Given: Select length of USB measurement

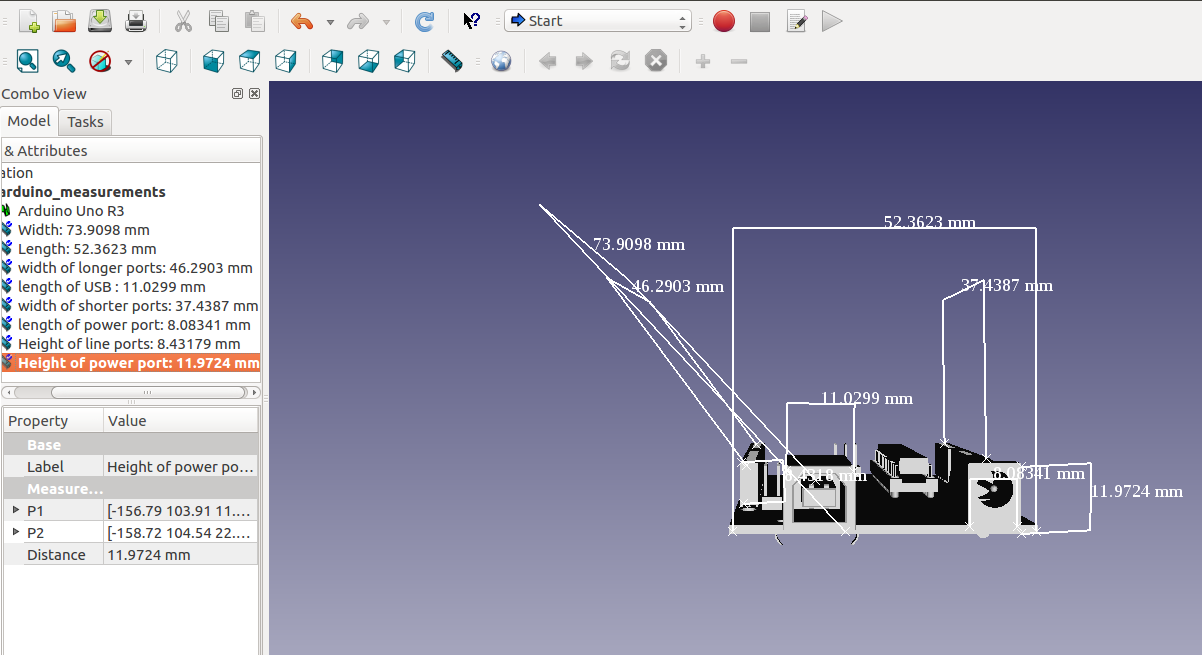Looking at the screenshot, I should point(111,287).
